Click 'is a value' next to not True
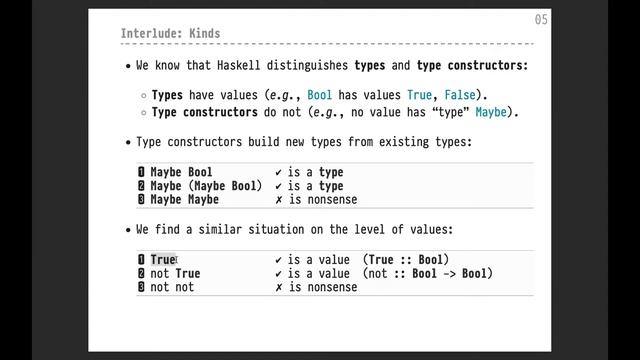Viewport: 640px width, 360px height. tap(319, 273)
